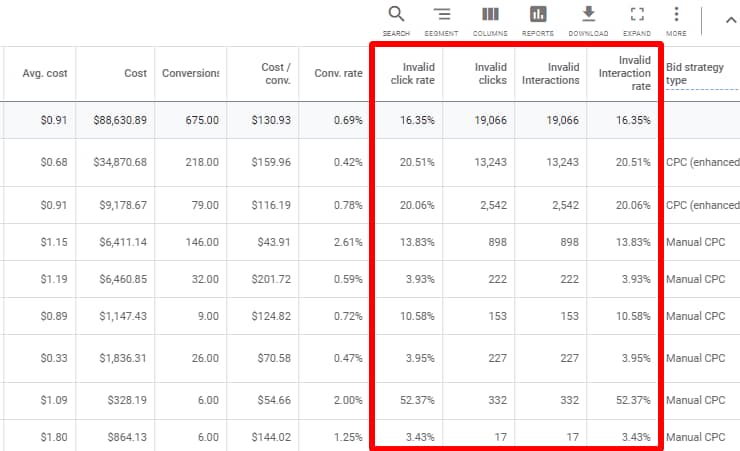The width and height of the screenshot is (740, 451).
Task: Sort by Invalid click rate column header
Action: pos(412,73)
